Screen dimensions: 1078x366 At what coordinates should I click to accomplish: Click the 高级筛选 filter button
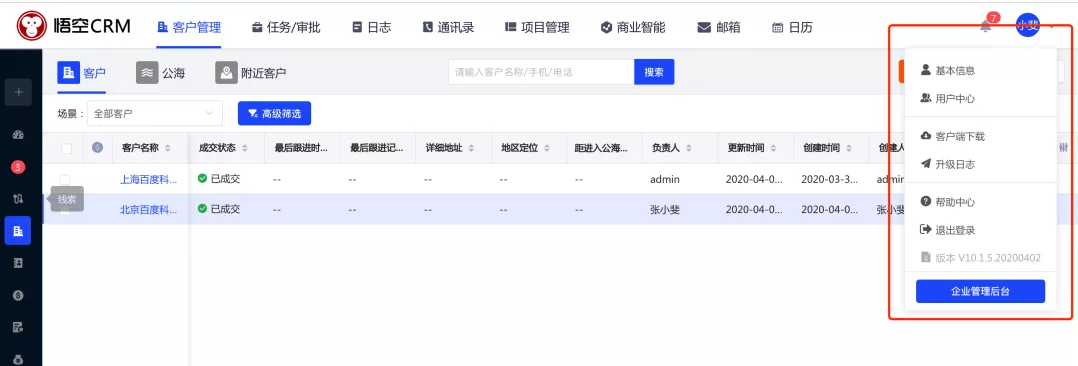pyautogui.click(x=274, y=114)
